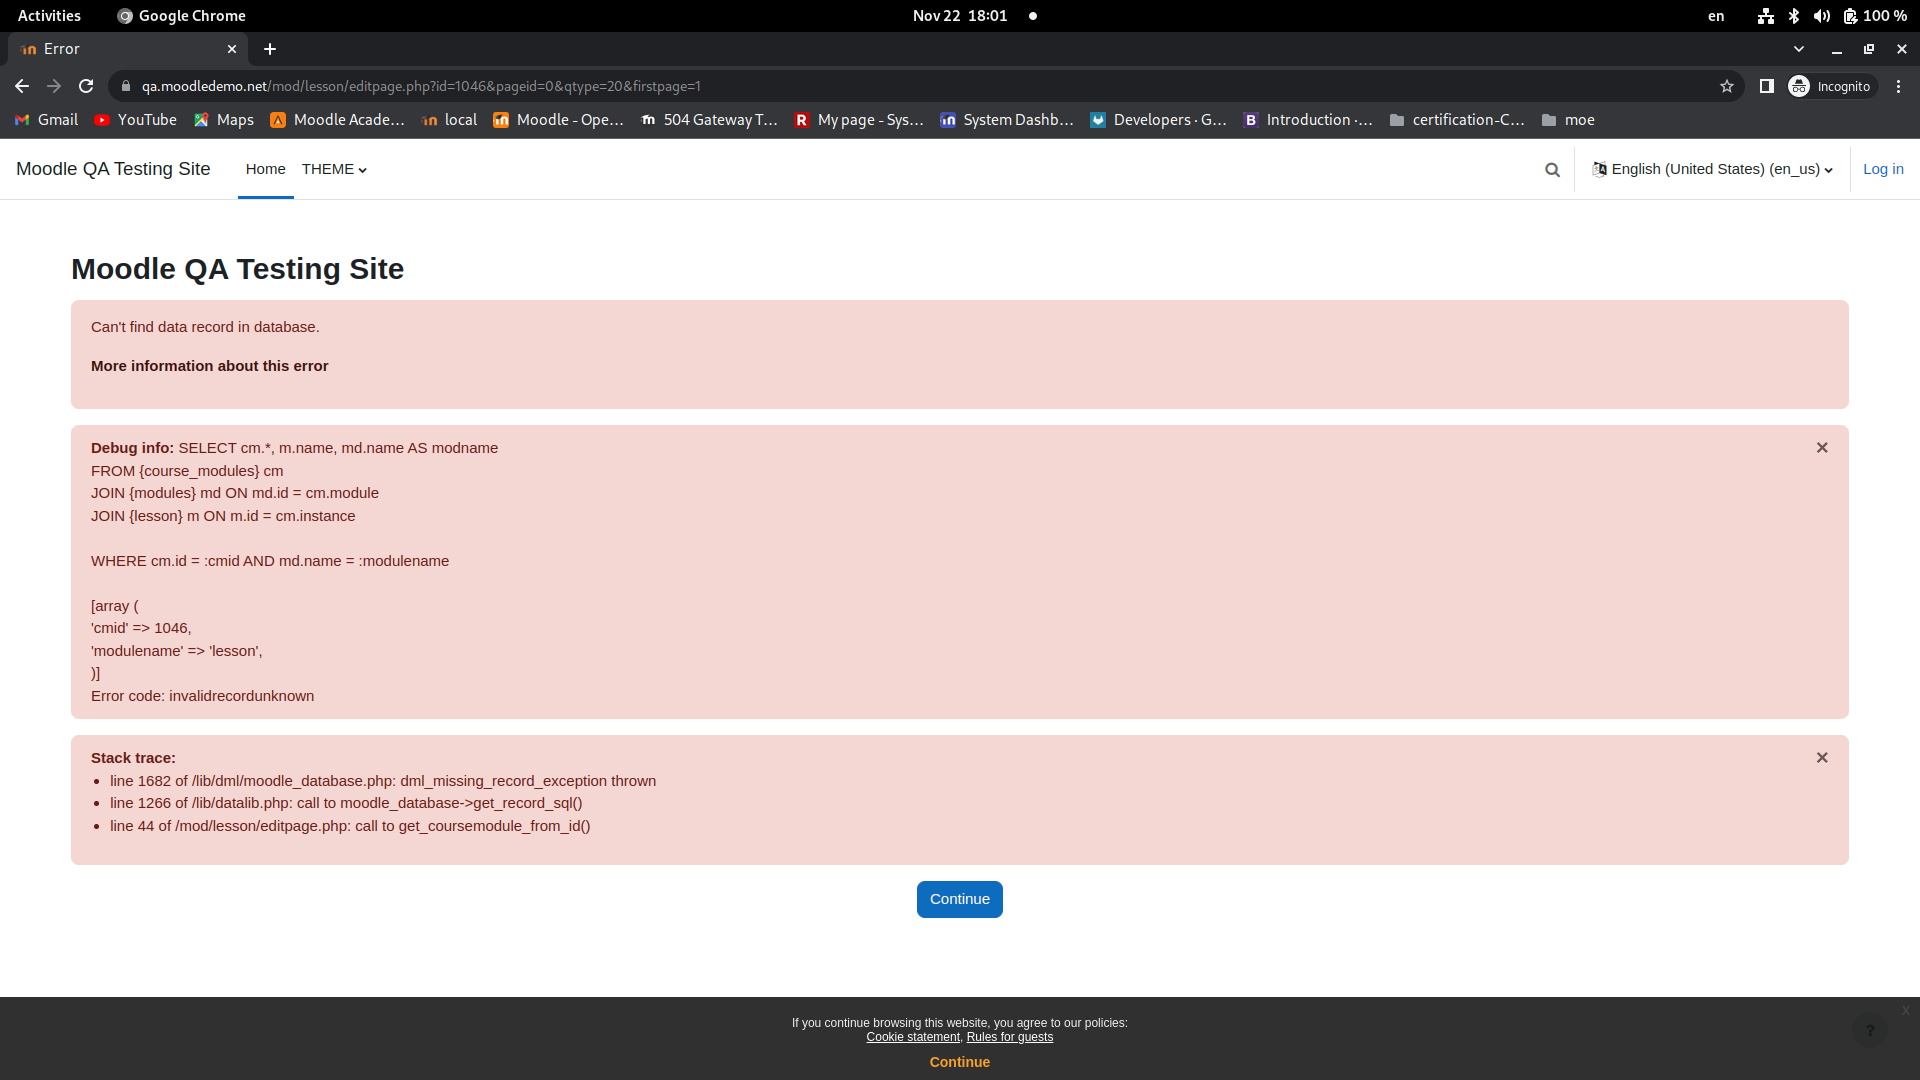Click the site search magnifier icon
This screenshot has width=1920, height=1080.
(1552, 170)
